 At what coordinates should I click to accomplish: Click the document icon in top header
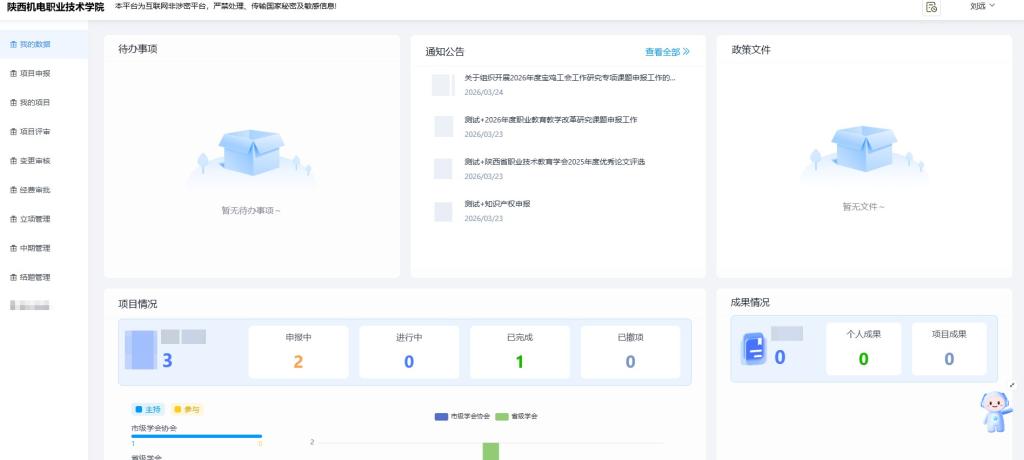pos(931,7)
